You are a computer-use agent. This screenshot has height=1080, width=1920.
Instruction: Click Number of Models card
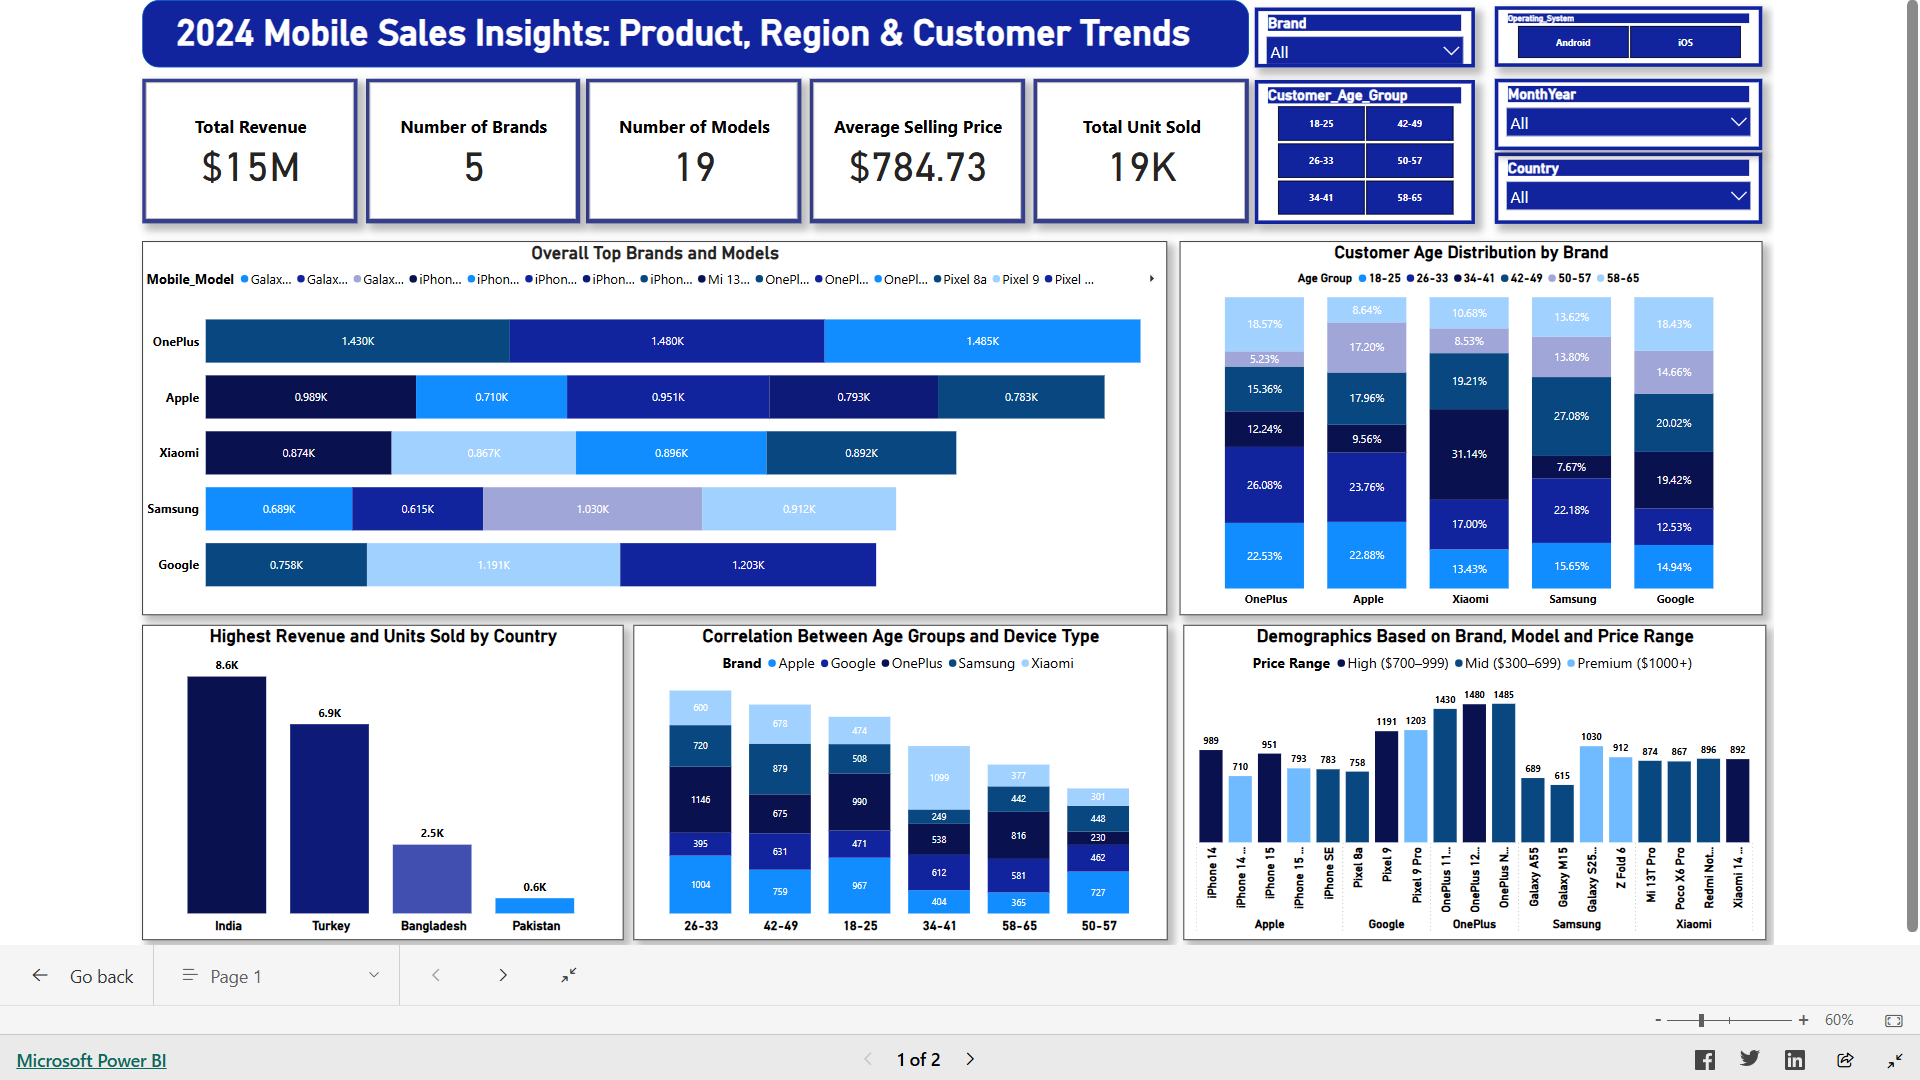pyautogui.click(x=694, y=151)
